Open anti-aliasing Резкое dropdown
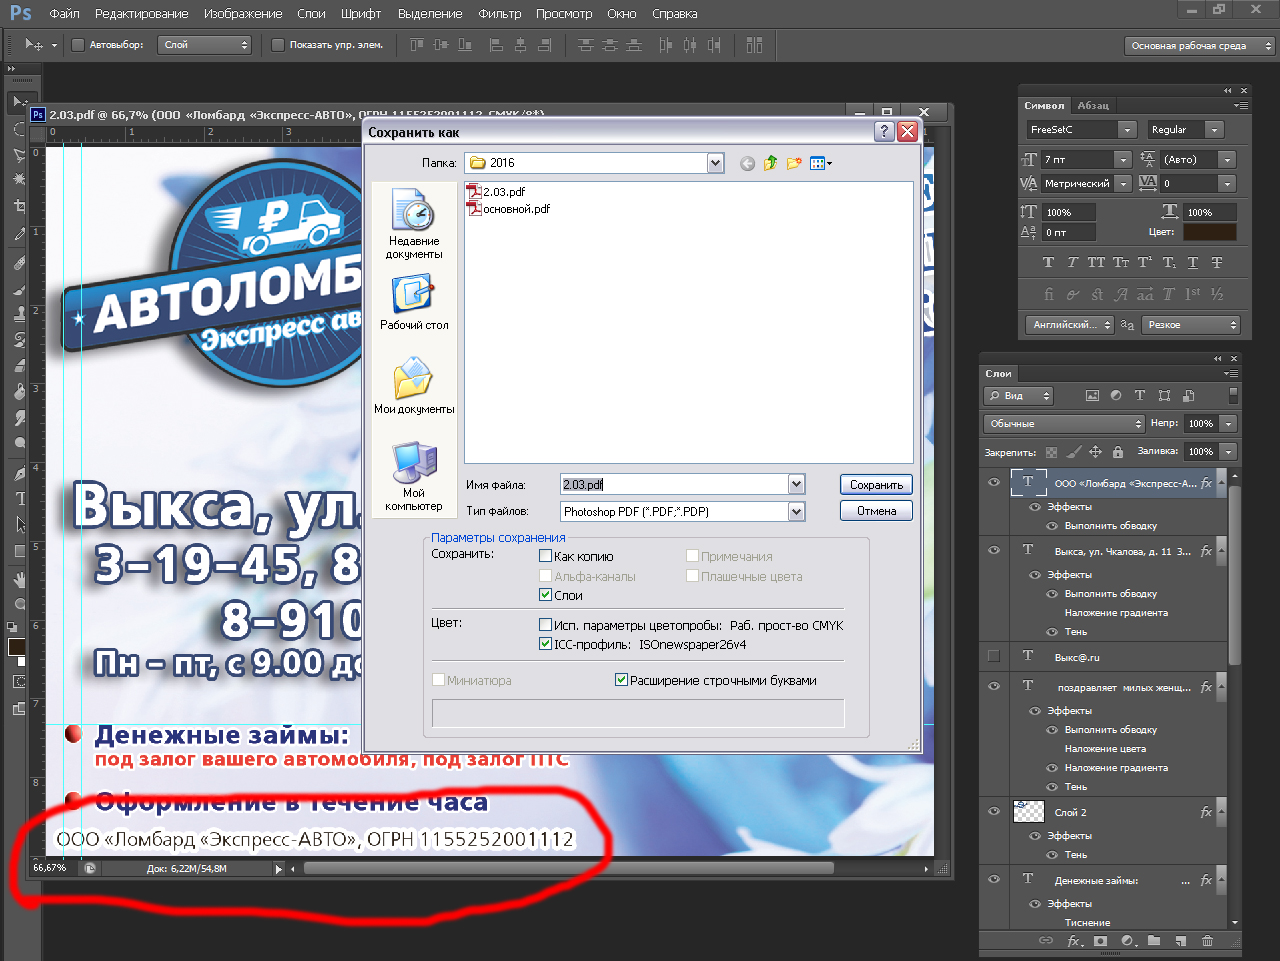Viewport: 1280px width, 961px height. (x=1191, y=325)
